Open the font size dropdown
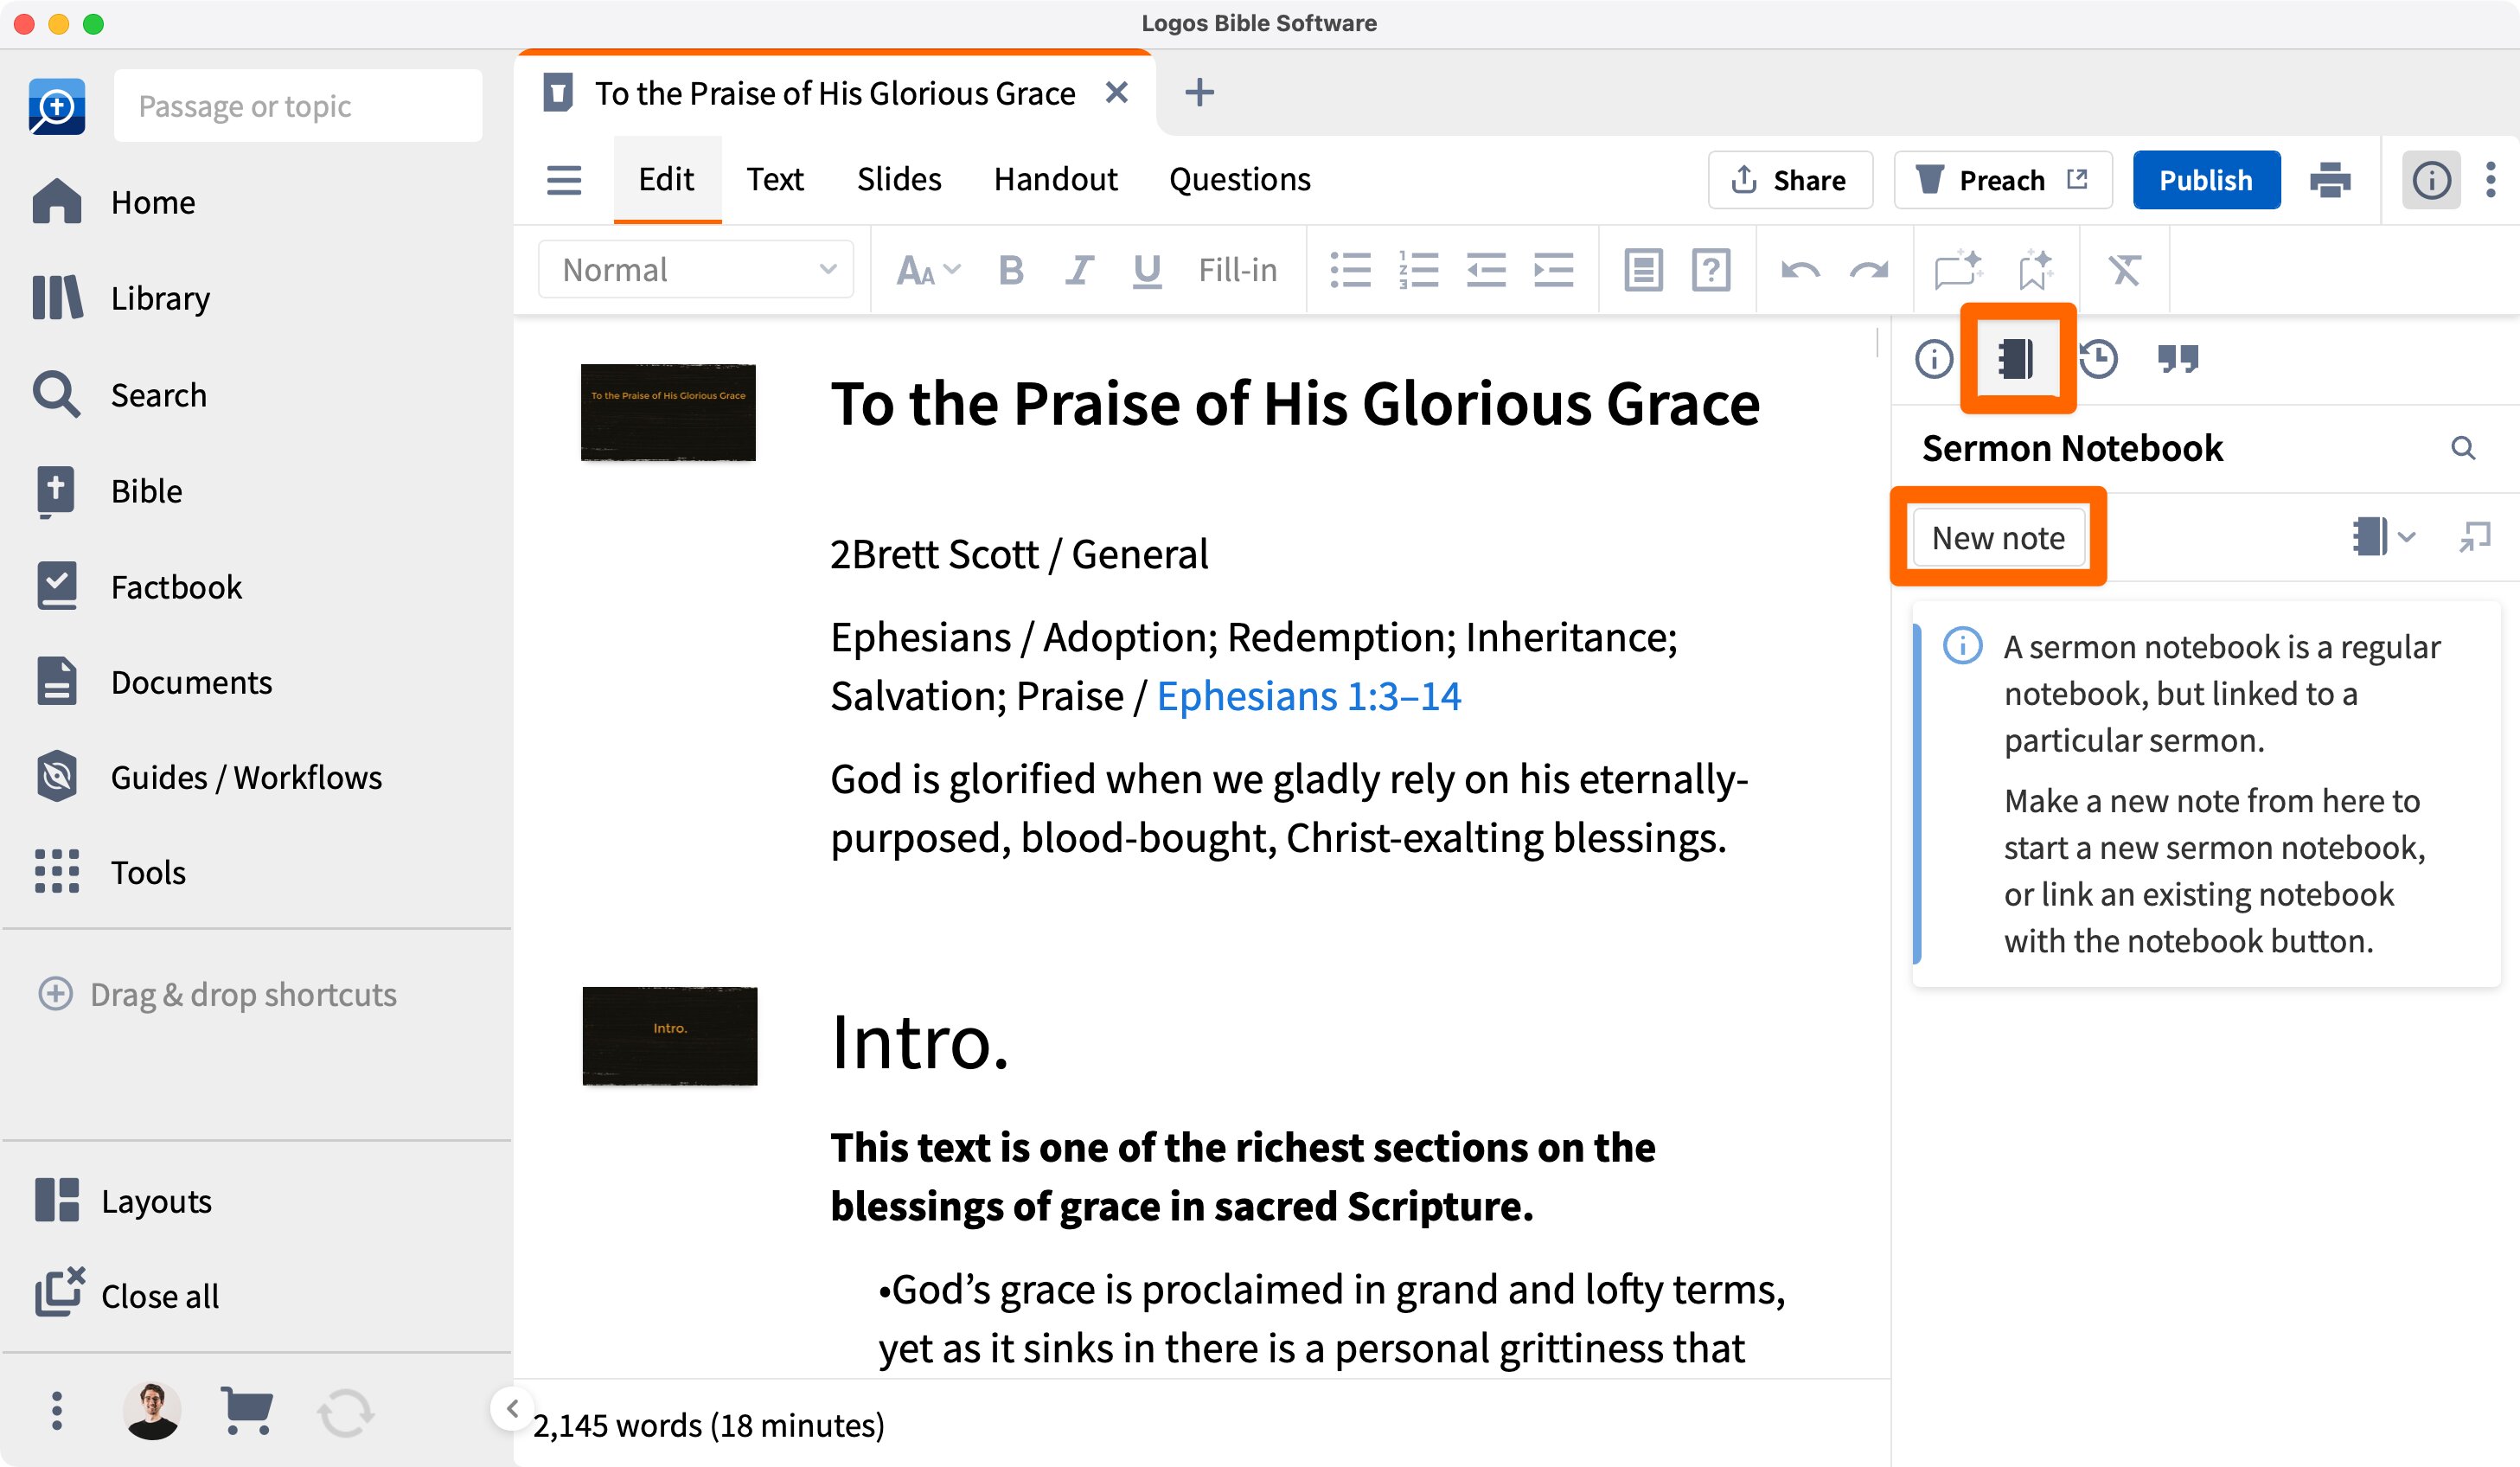Image resolution: width=2520 pixels, height=1467 pixels. point(927,270)
